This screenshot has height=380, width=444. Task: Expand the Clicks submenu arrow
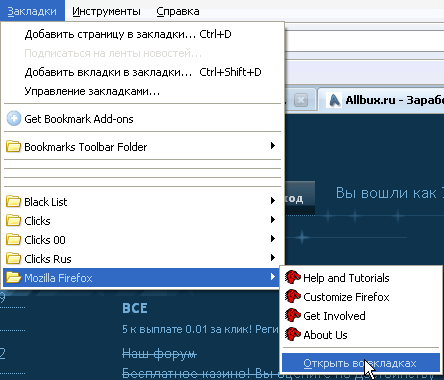click(273, 220)
